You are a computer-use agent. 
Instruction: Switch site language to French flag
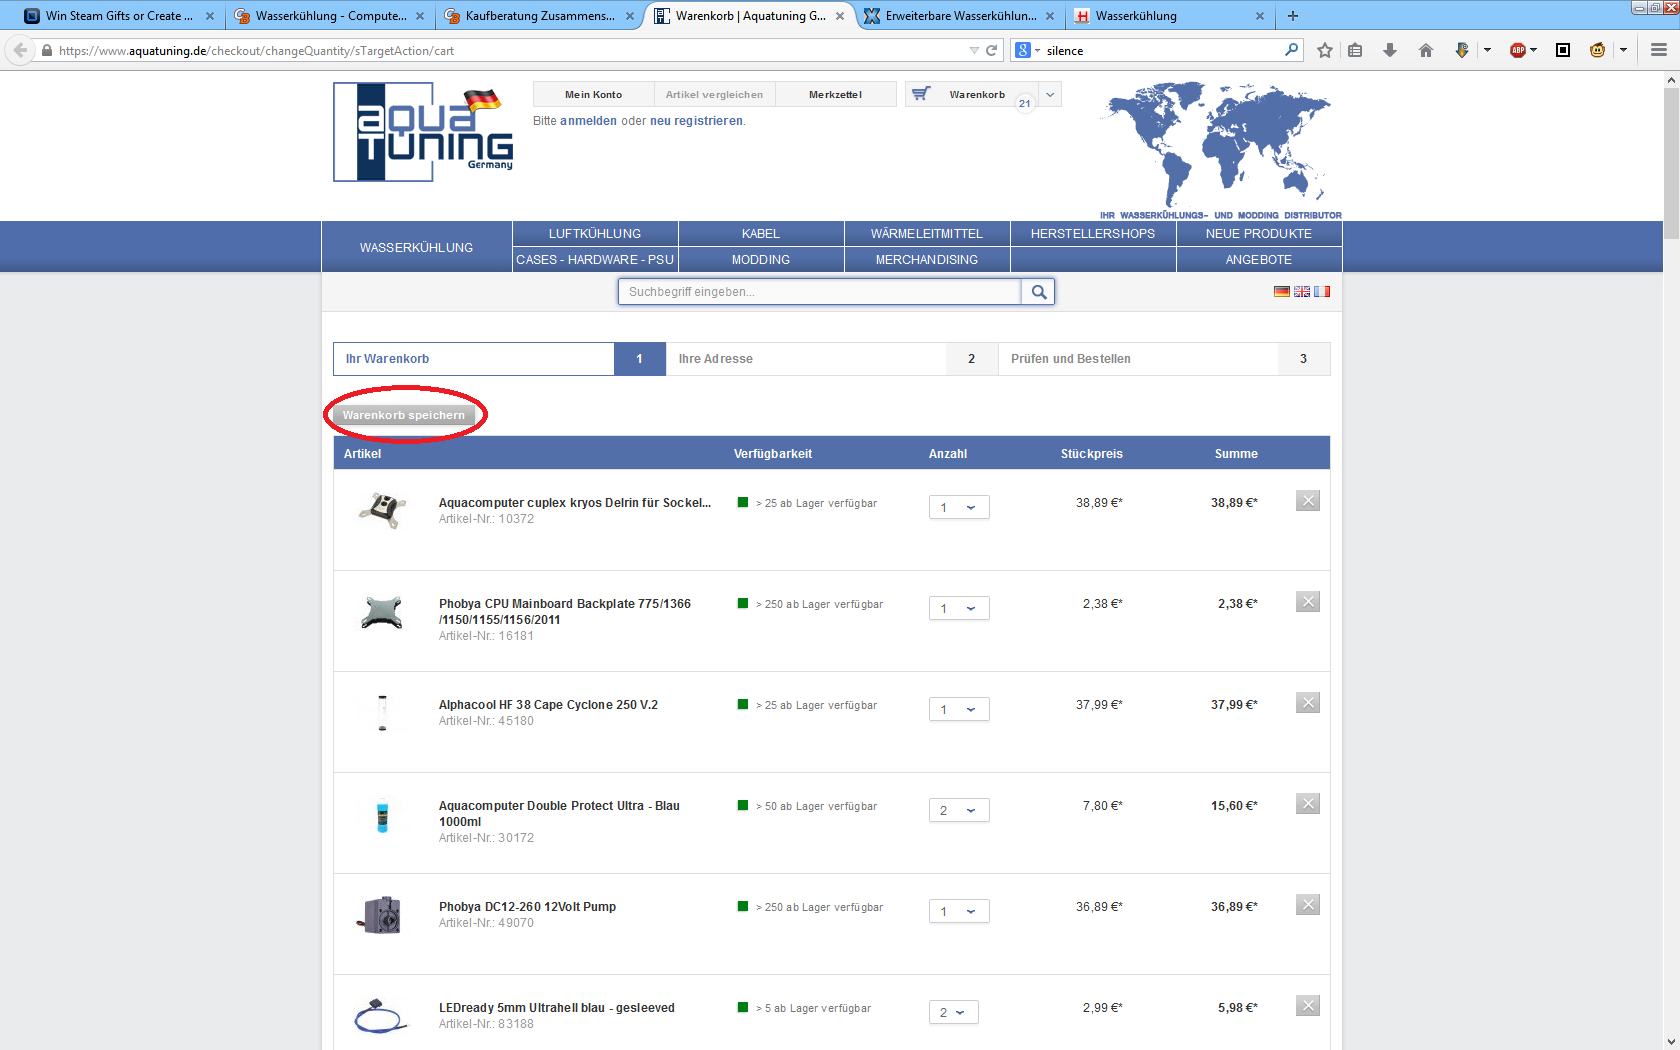coord(1322,292)
